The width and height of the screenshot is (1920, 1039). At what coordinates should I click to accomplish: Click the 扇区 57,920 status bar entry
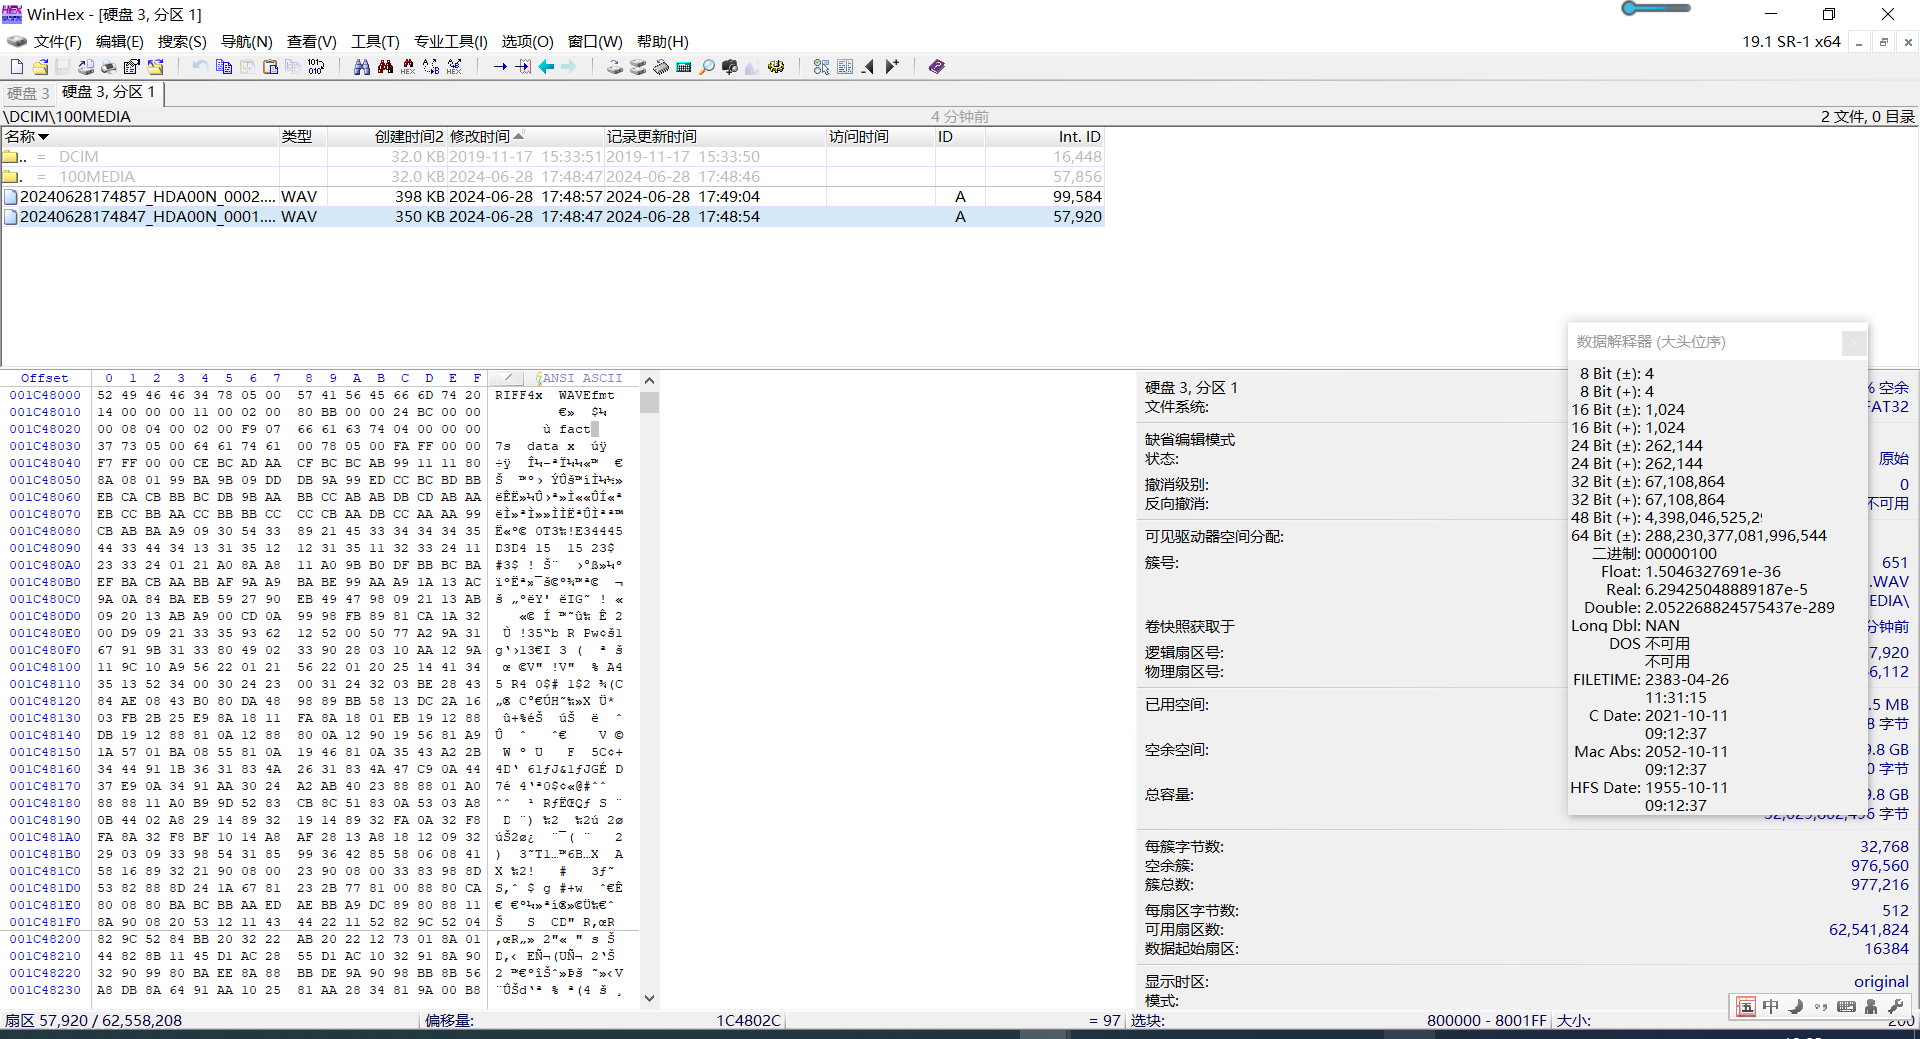pyautogui.click(x=93, y=1021)
